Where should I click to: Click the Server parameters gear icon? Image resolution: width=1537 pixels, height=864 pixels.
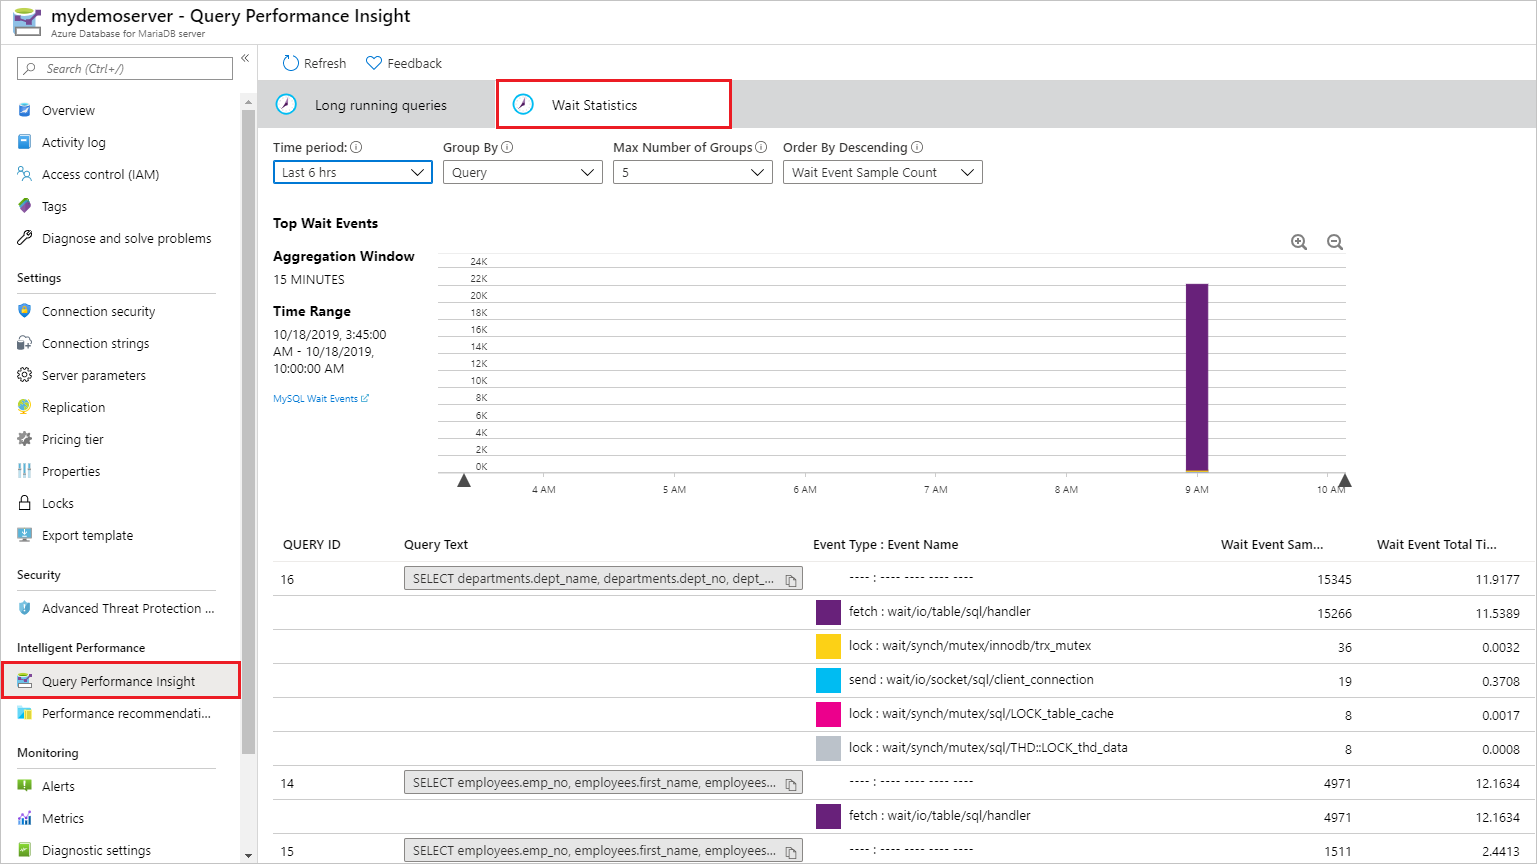pyautogui.click(x=25, y=375)
